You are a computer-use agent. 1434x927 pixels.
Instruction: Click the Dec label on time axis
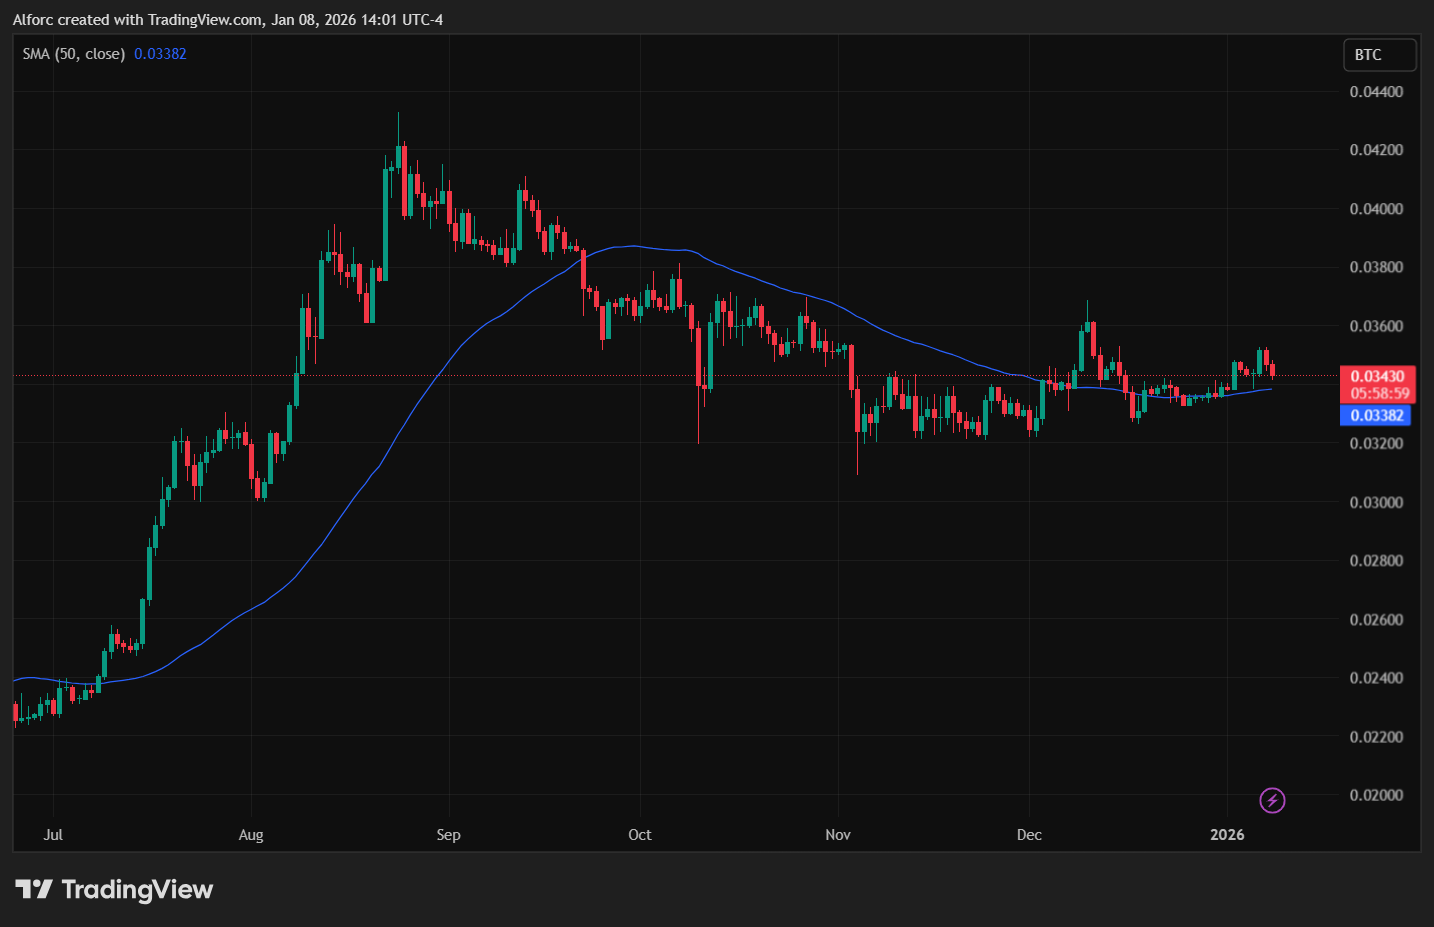1029,834
